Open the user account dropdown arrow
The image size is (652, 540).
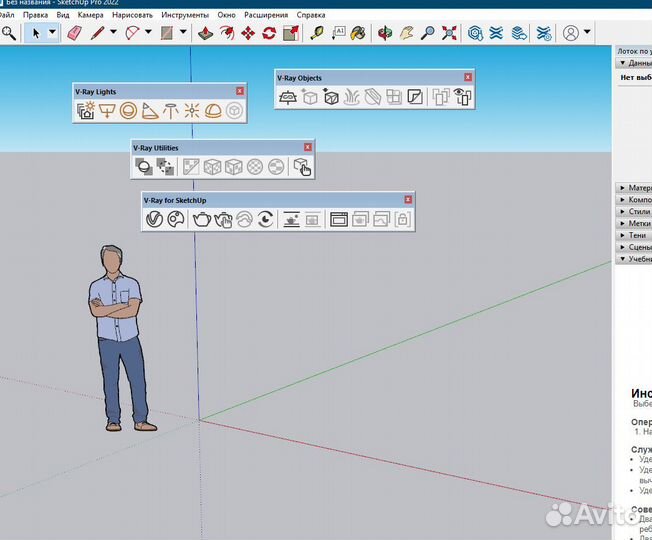(587, 32)
